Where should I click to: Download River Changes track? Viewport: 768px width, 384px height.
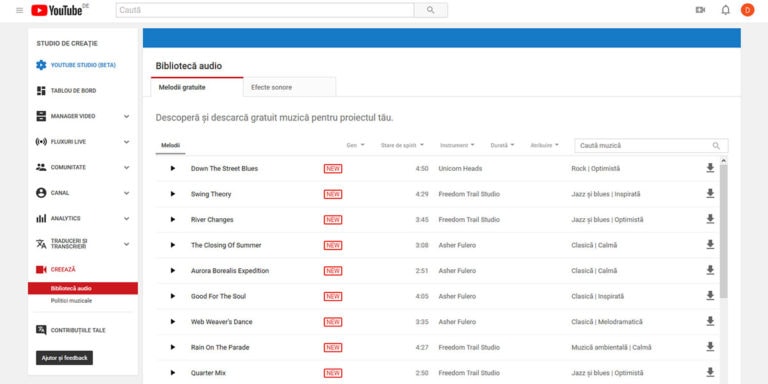point(710,219)
